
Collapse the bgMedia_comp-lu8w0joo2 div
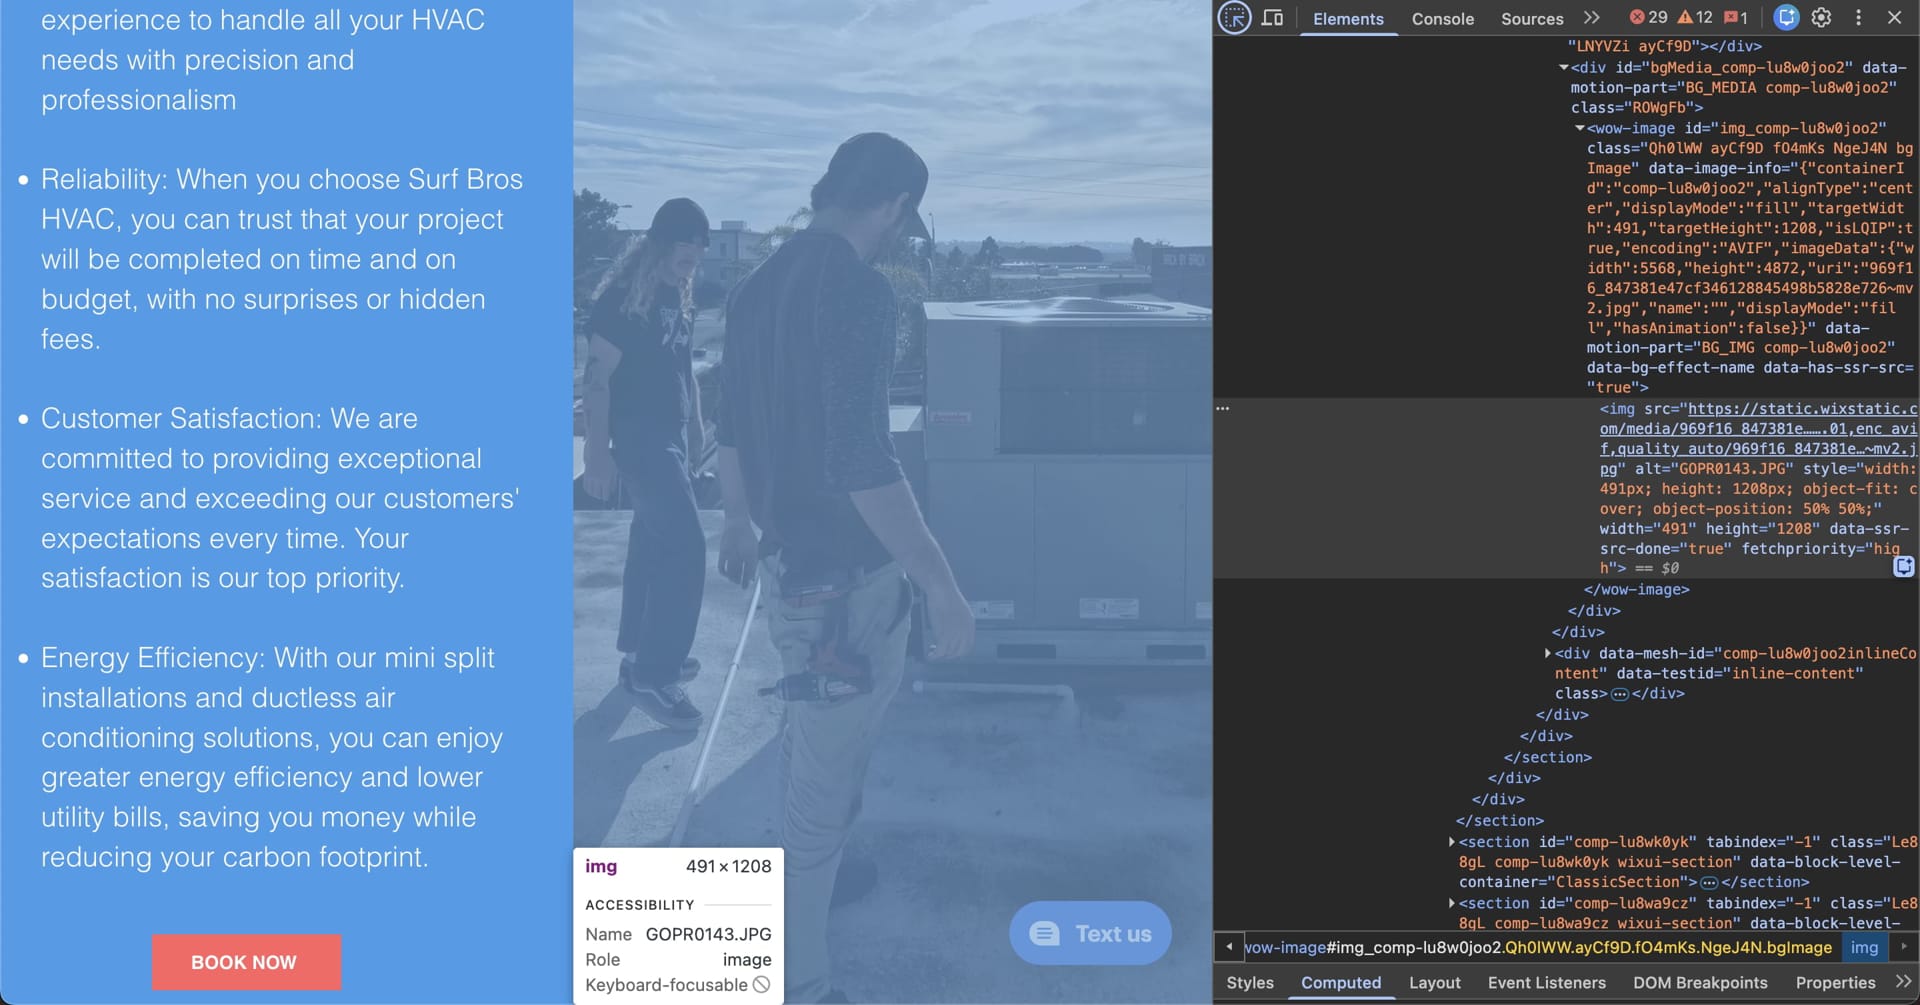coord(1563,67)
